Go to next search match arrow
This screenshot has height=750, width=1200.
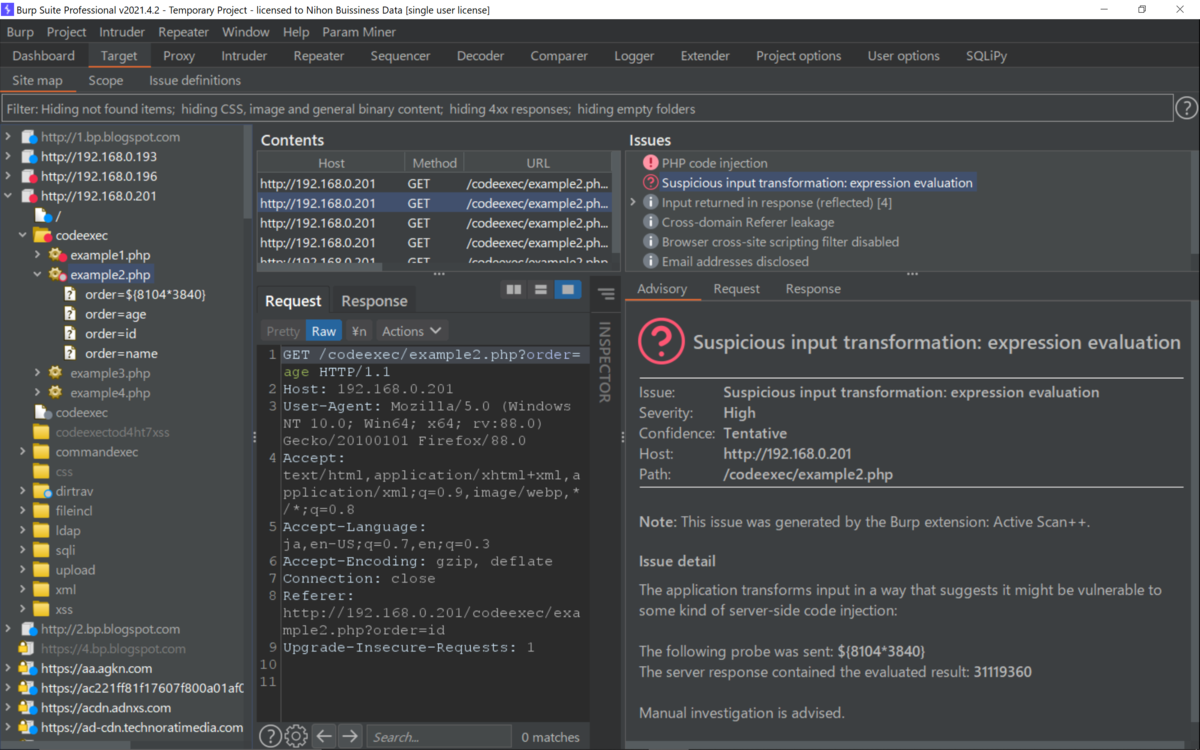tap(349, 737)
